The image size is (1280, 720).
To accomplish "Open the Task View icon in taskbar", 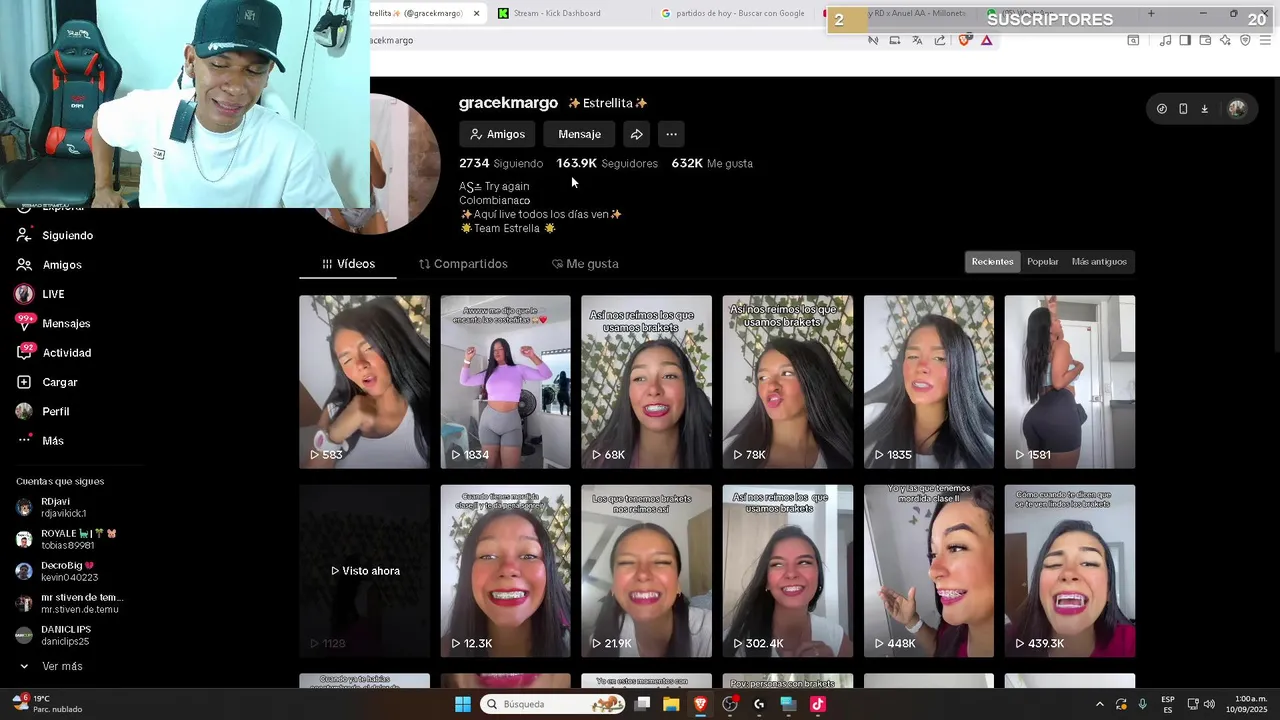I will click(643, 704).
